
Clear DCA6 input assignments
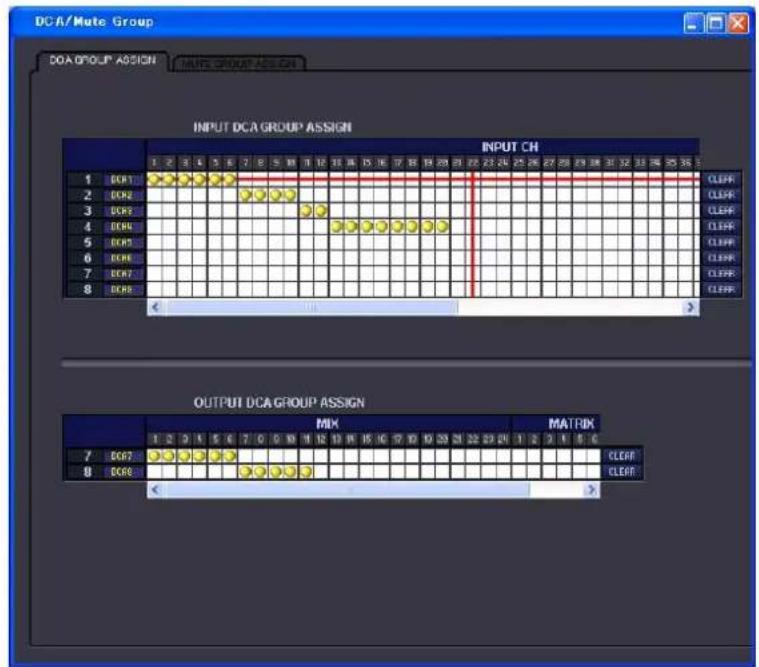click(x=721, y=258)
